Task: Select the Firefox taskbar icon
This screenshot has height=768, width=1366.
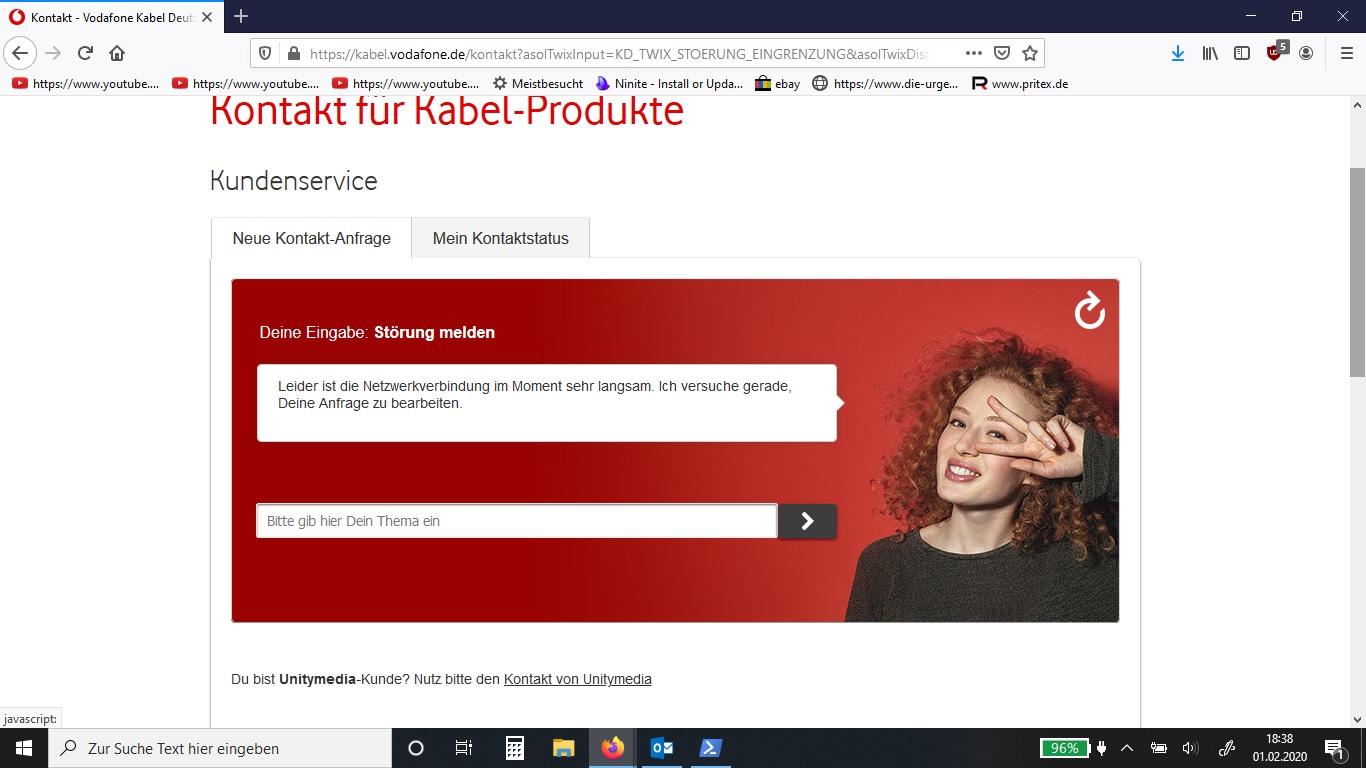Action: [612, 748]
